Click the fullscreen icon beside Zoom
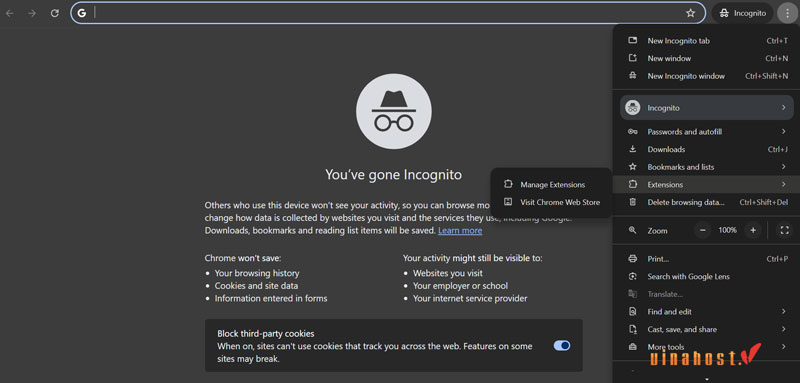 click(785, 230)
